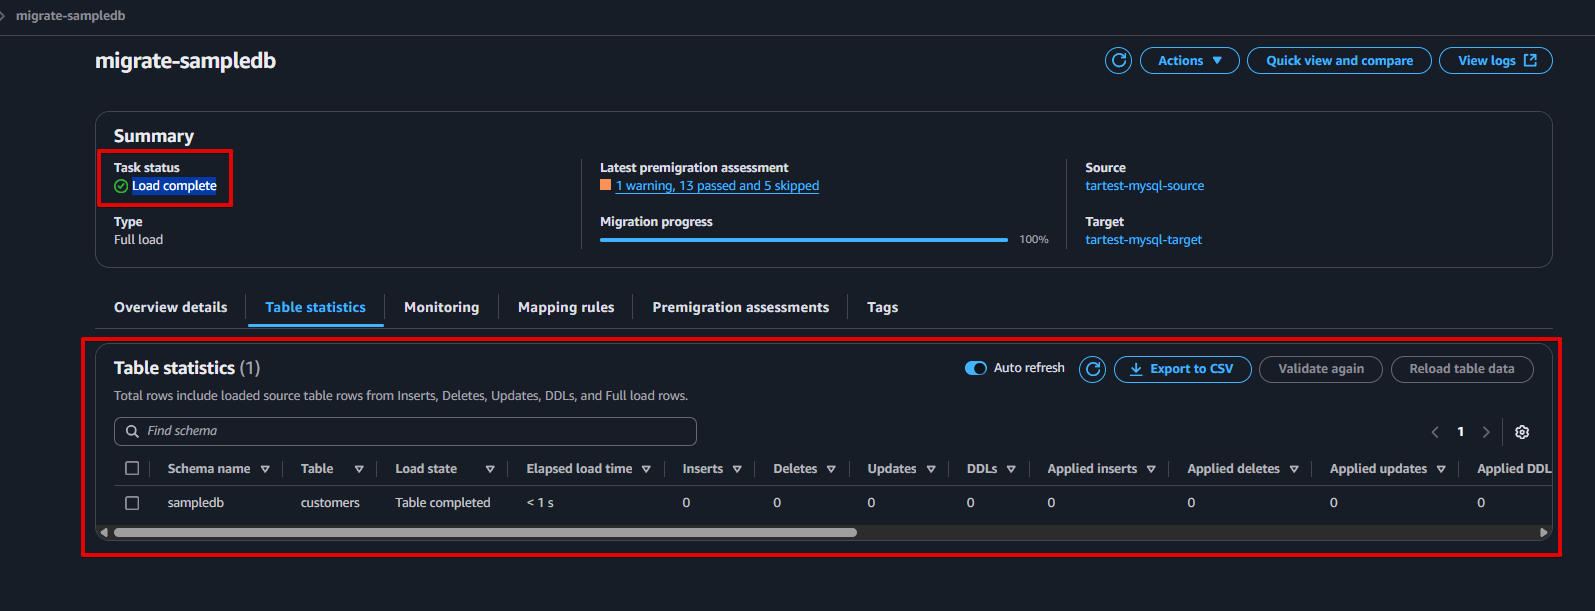Image resolution: width=1595 pixels, height=611 pixels.
Task: Sort by Elapsed load time arrow
Action: 646,469
